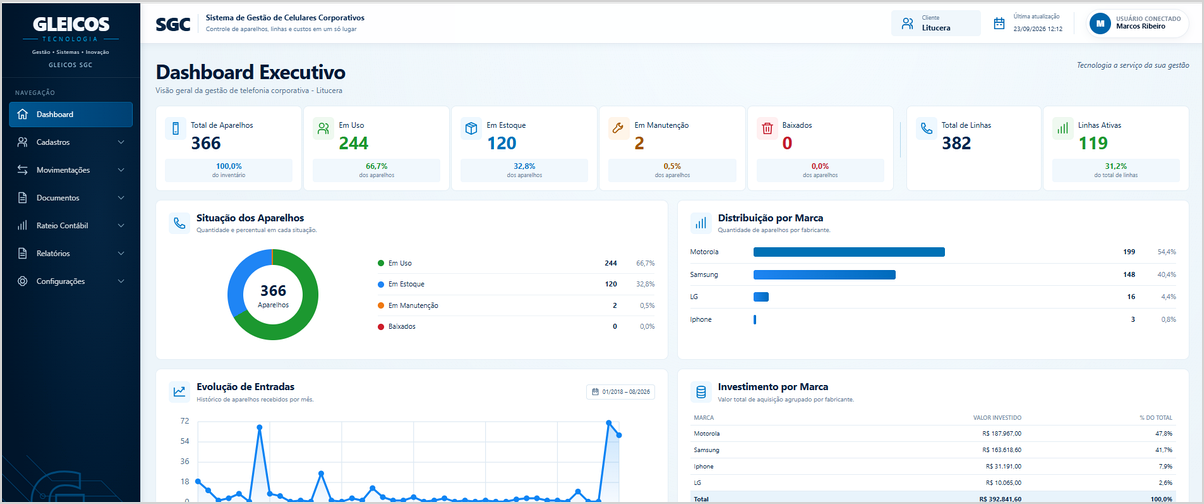Click the Evolução de Entradas trend icon
Image resolution: width=1204 pixels, height=504 pixels.
(180, 392)
